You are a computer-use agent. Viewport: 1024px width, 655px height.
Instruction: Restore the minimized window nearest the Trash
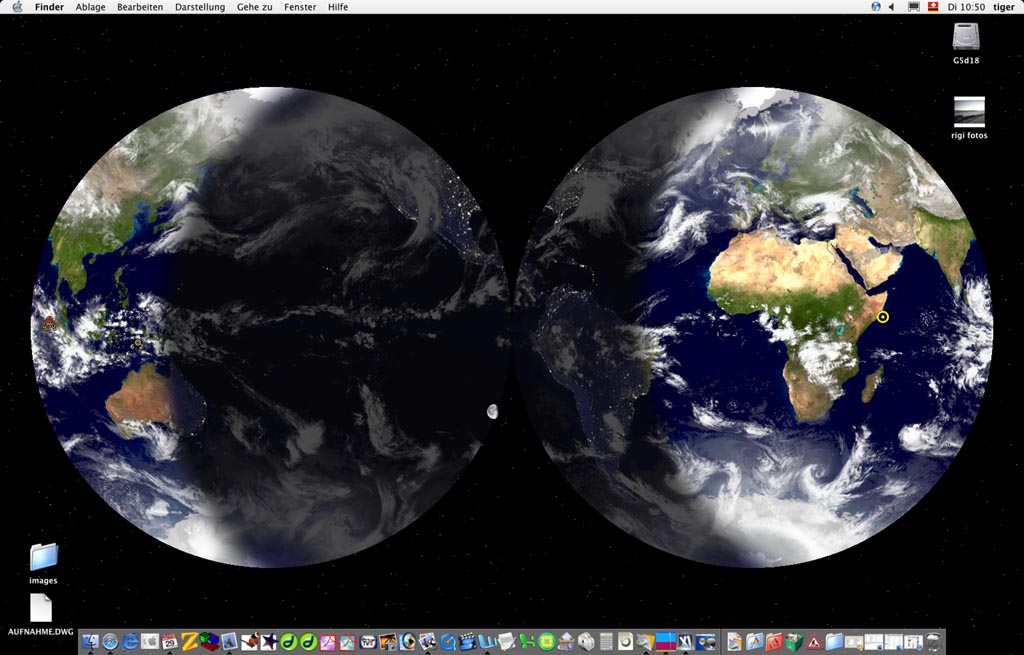click(x=913, y=641)
